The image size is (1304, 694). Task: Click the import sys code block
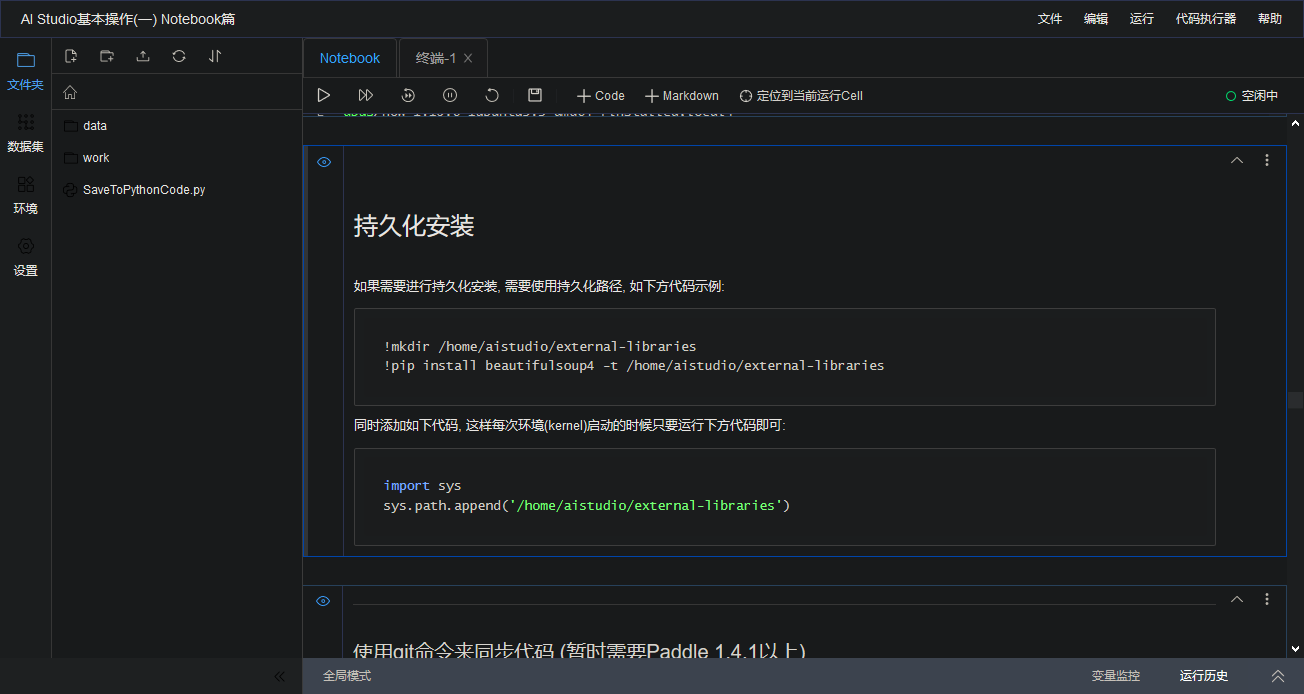pyautogui.click(x=784, y=496)
